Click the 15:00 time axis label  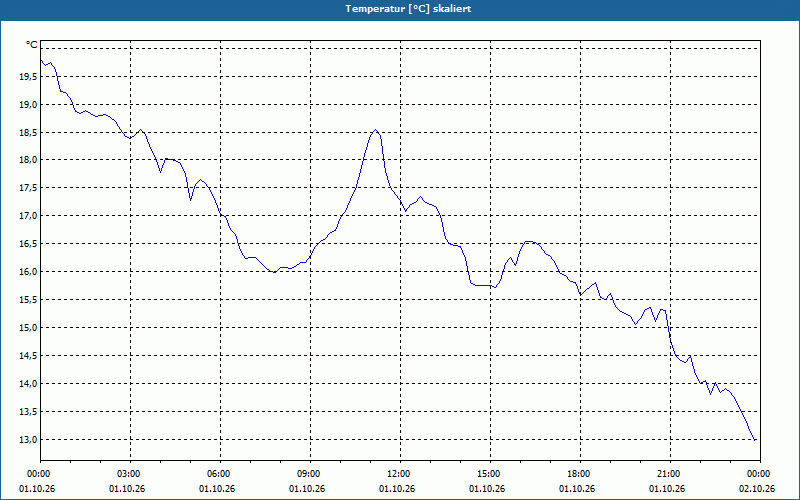coord(490,474)
